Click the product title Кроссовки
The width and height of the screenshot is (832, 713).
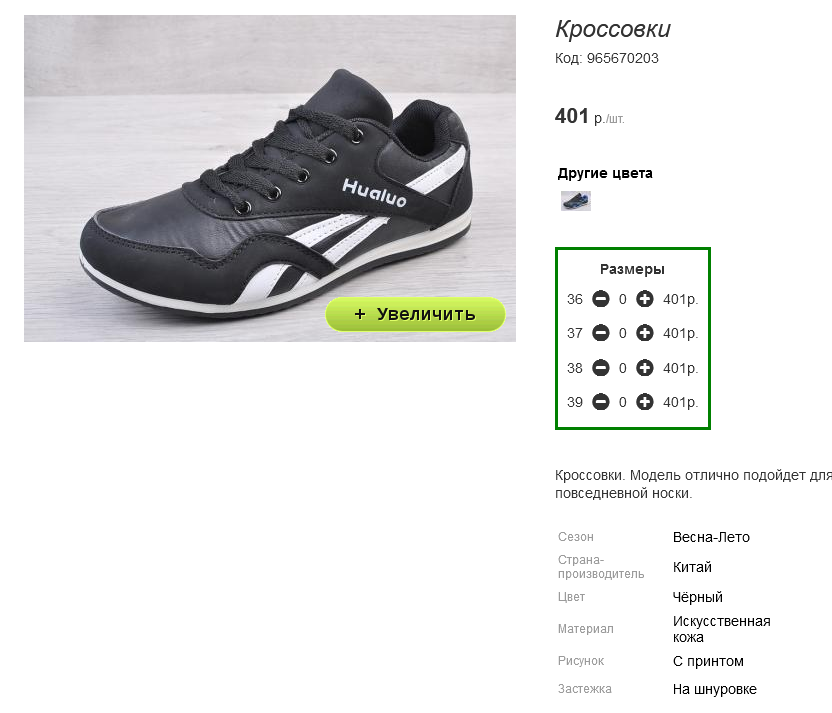[x=613, y=29]
